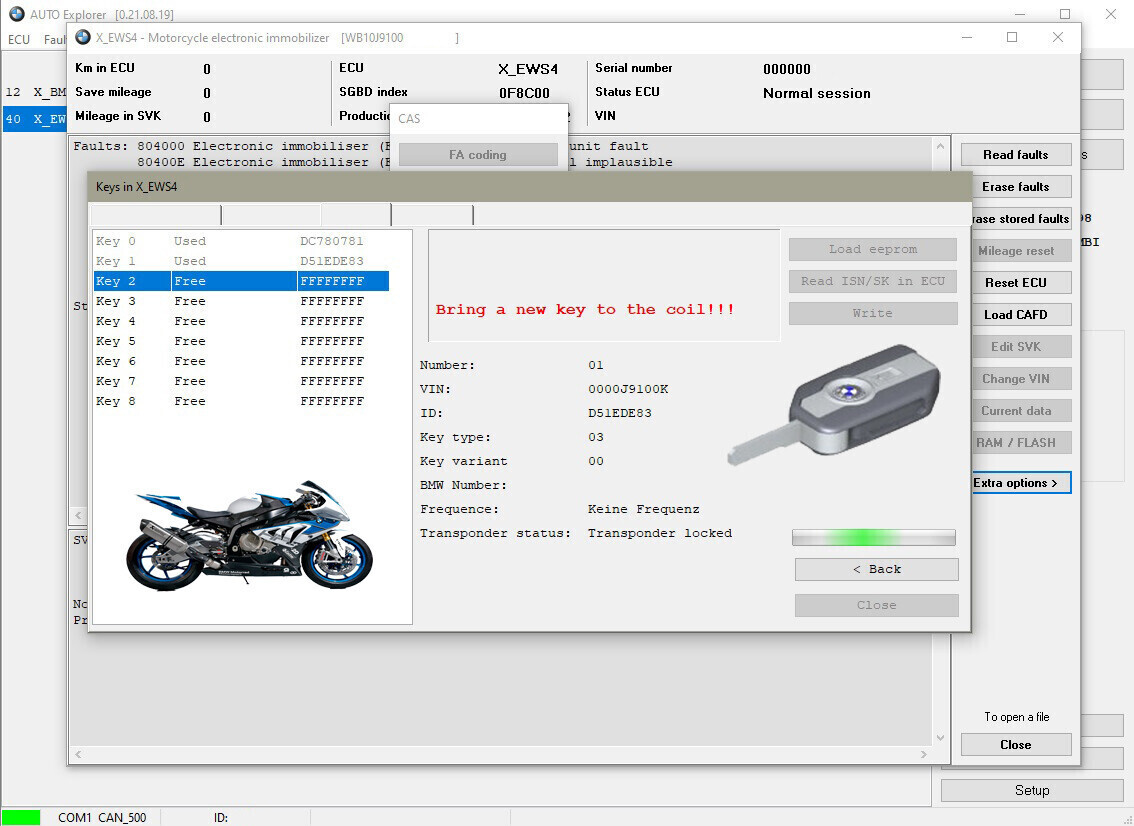Click the greyed Close button in keys dialog
1134x826 pixels.
(x=877, y=605)
